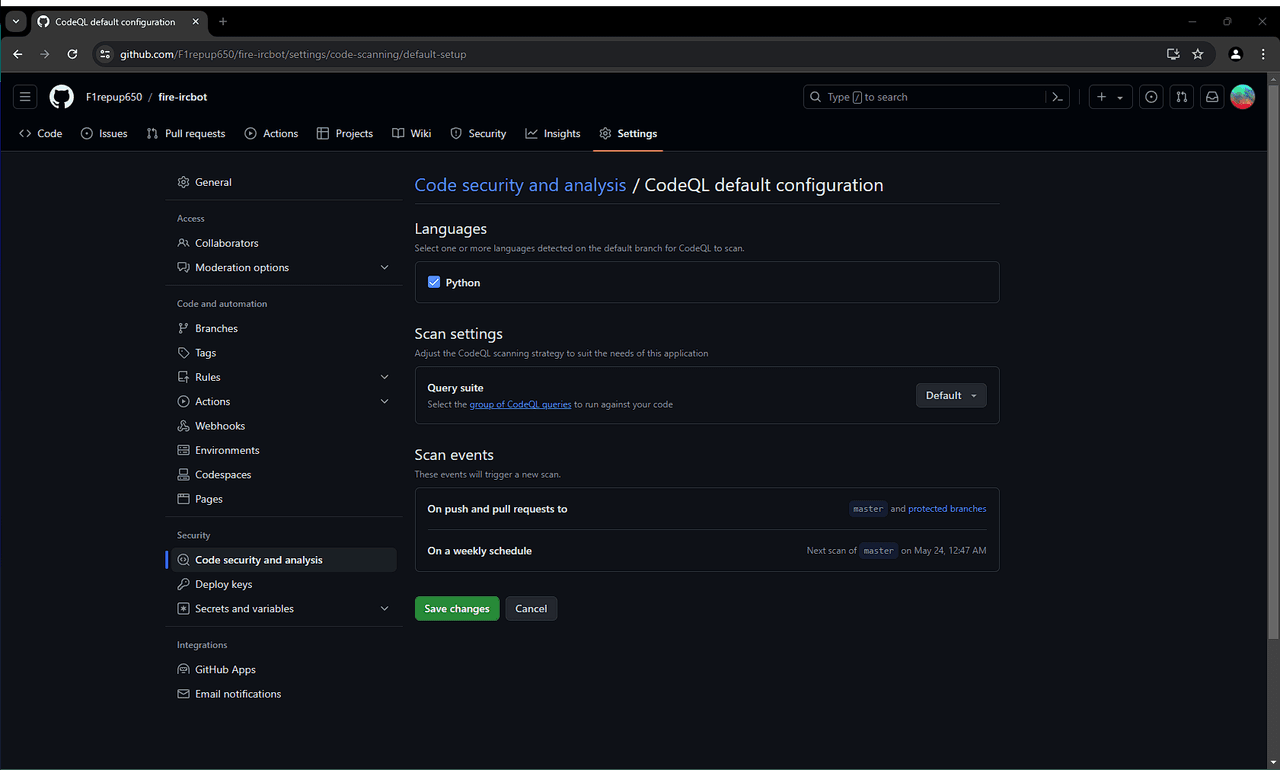Click the pull requests icon in header
Image resolution: width=1280 pixels, height=770 pixels.
click(x=1182, y=97)
